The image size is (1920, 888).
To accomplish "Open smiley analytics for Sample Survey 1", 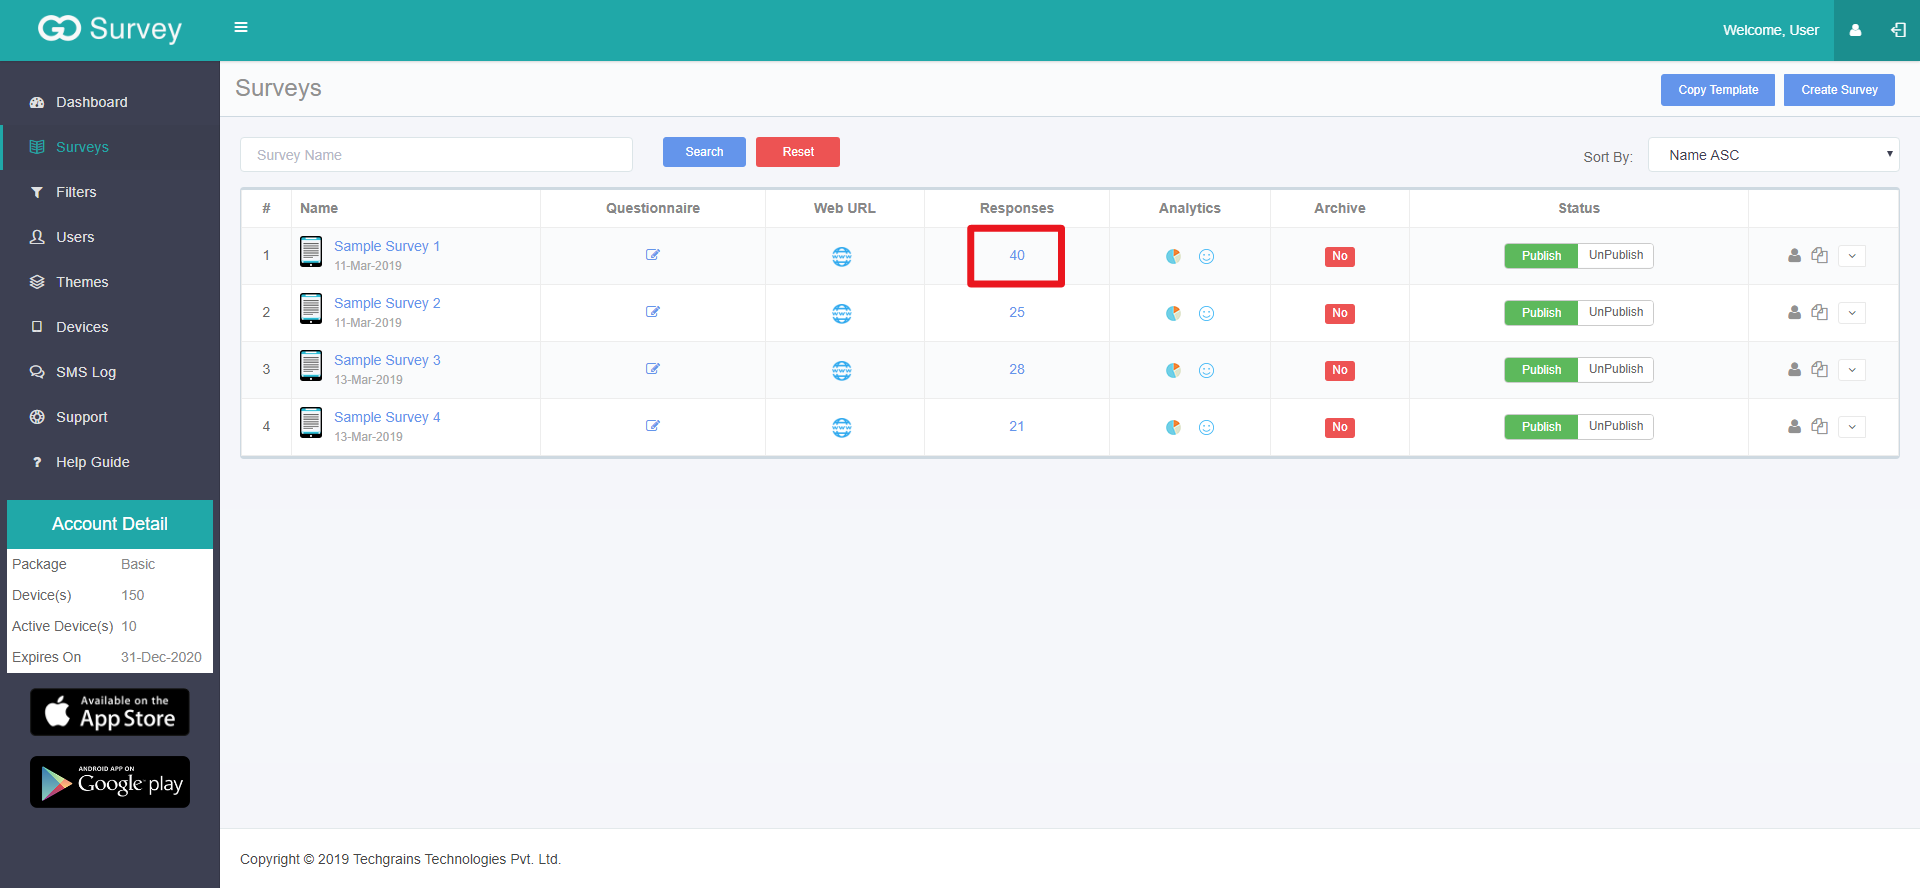I will point(1207,257).
